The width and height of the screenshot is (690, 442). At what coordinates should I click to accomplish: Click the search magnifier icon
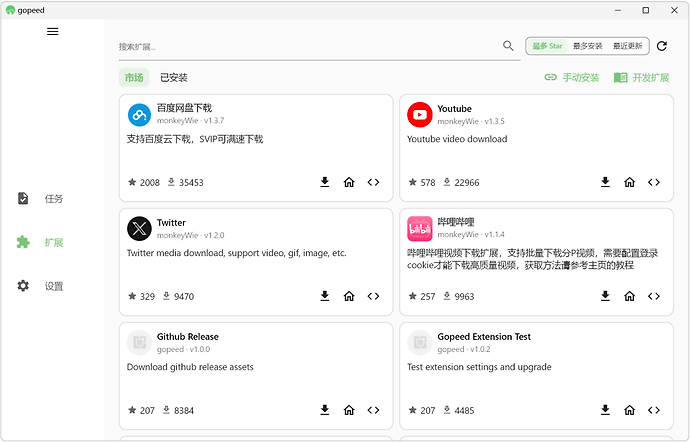508,46
